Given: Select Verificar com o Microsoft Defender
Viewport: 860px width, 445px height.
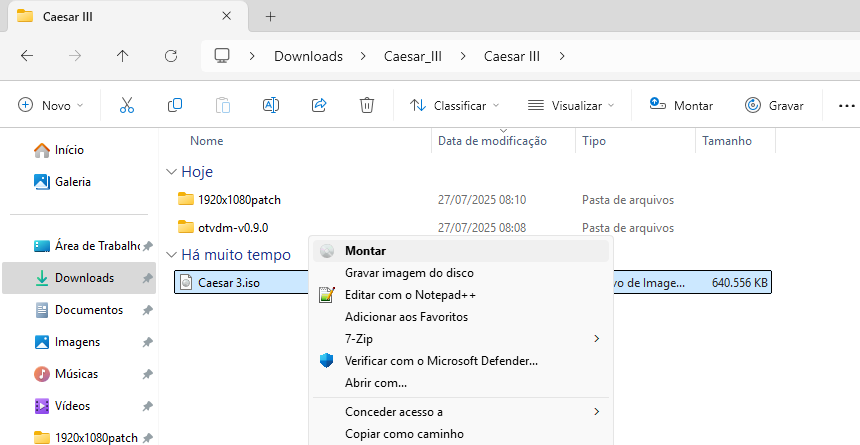Looking at the screenshot, I should pos(461,360).
